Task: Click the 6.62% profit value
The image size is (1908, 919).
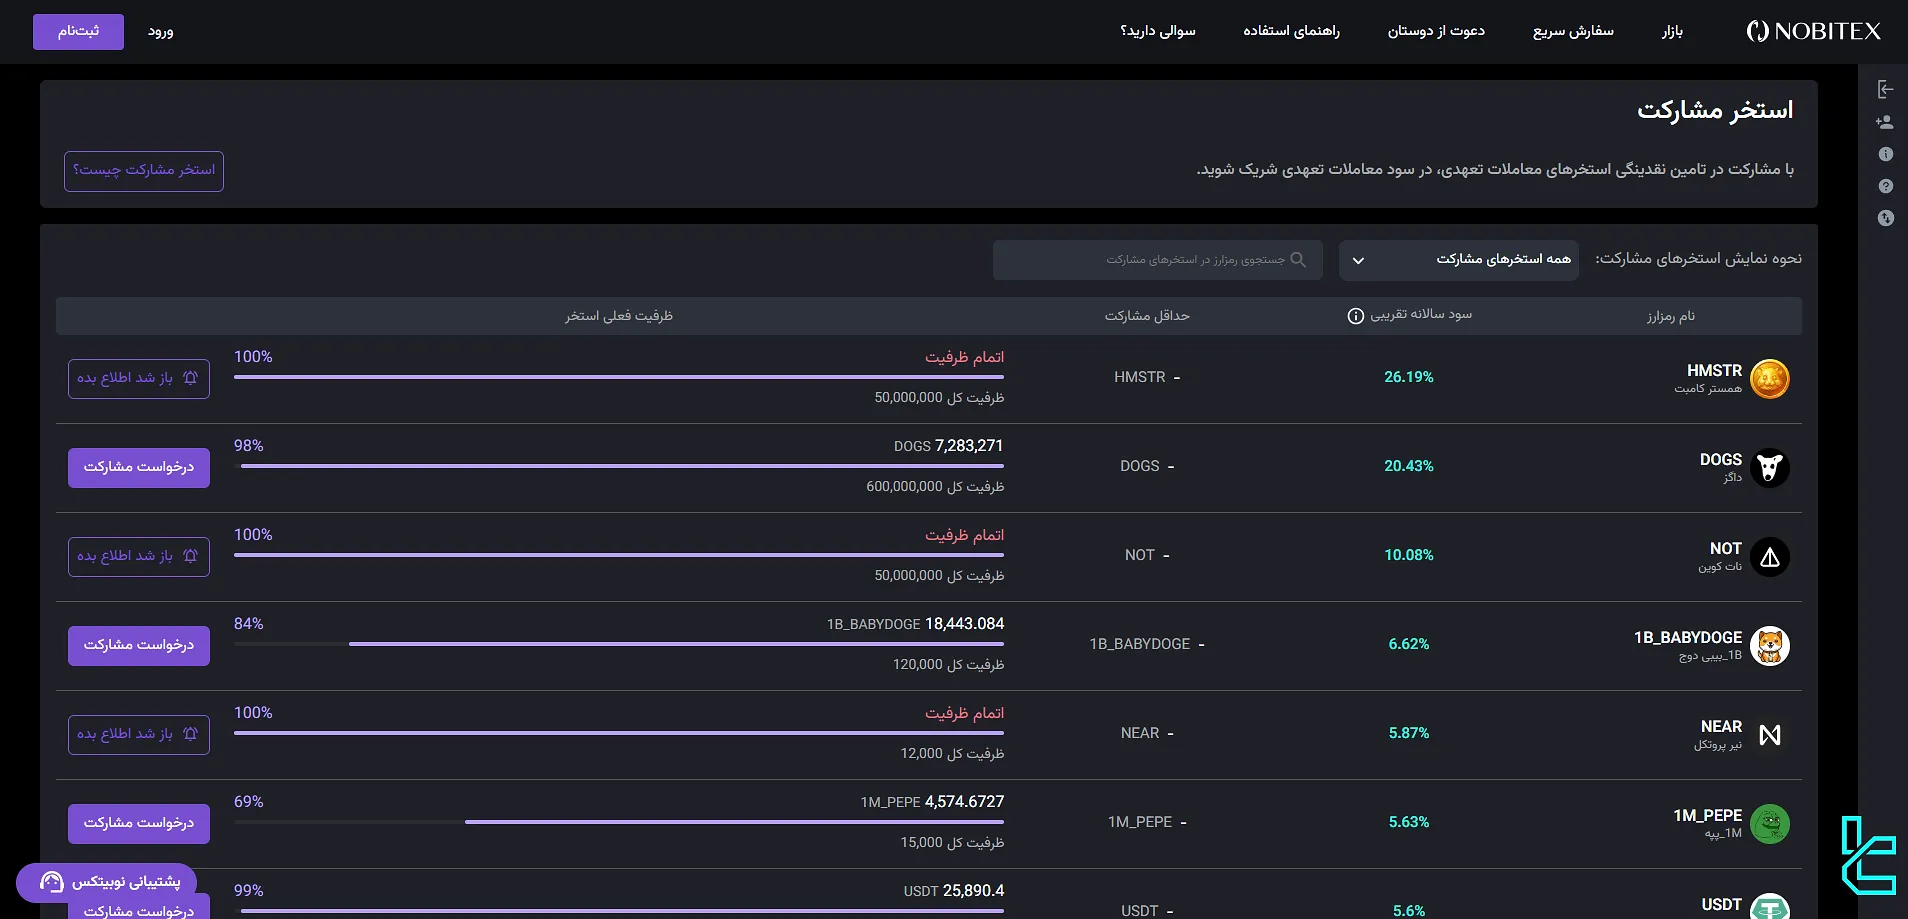Action: [x=1409, y=644]
